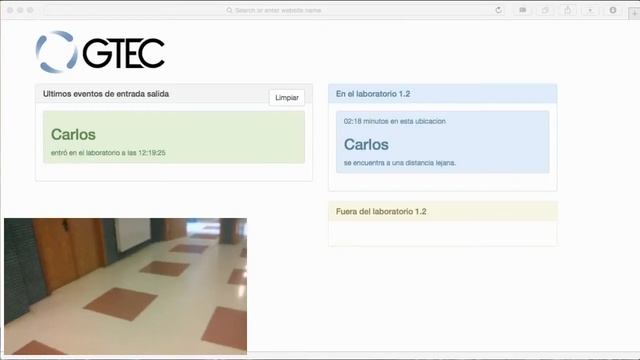Viewport: 640px width, 360px height.
Task: Click the hallway camera video thumbnail
Action: 125,286
